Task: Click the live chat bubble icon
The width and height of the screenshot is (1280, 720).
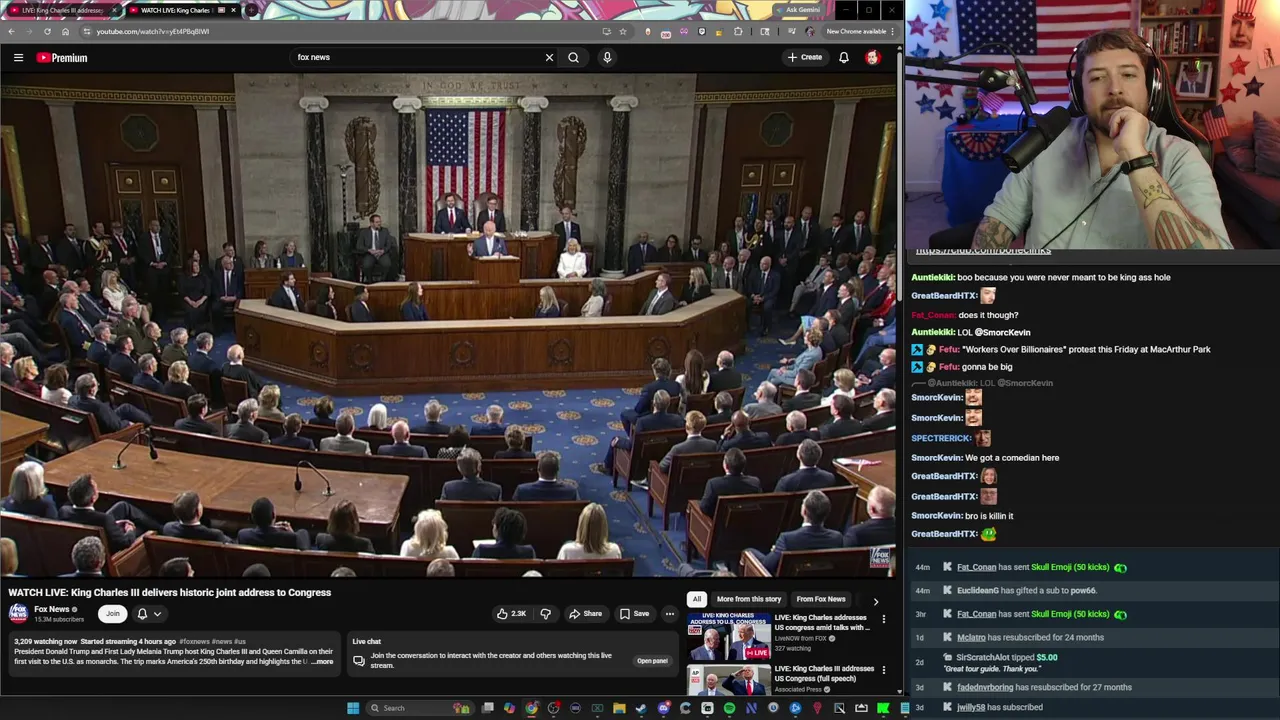Action: 359,660
